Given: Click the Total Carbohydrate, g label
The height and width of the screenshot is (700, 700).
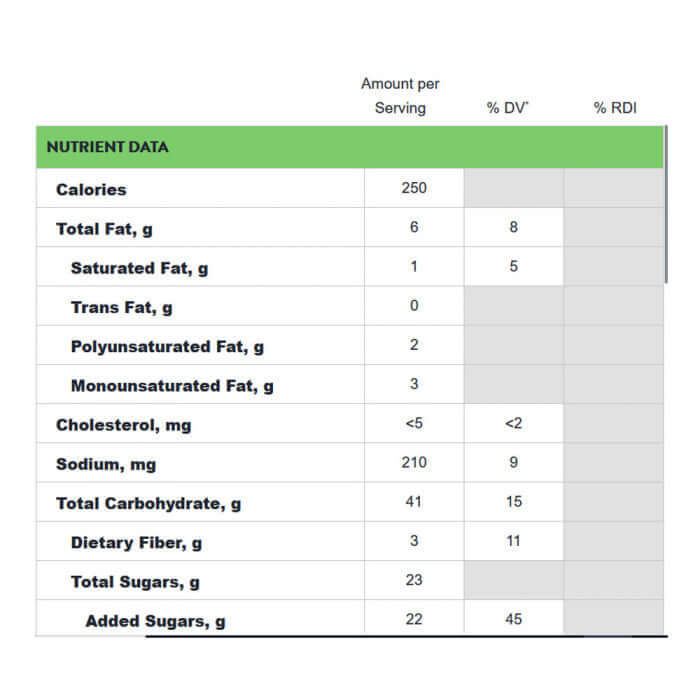Looking at the screenshot, I should click(148, 503).
